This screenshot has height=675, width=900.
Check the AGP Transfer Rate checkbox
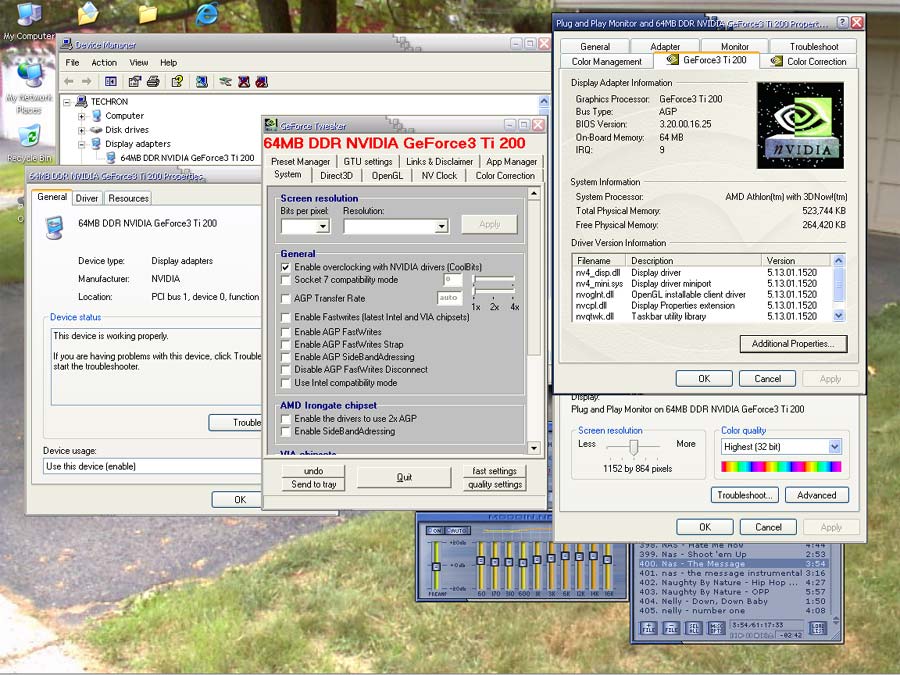(x=285, y=298)
